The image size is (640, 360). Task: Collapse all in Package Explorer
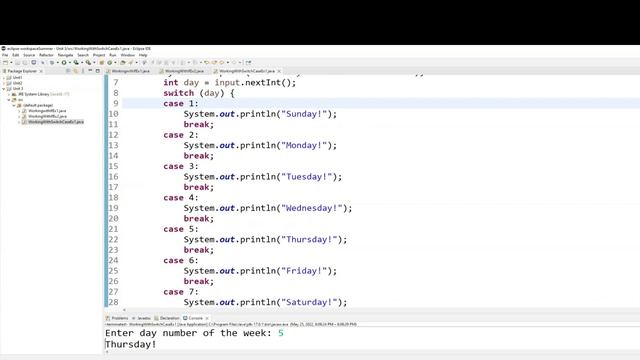coord(68,71)
